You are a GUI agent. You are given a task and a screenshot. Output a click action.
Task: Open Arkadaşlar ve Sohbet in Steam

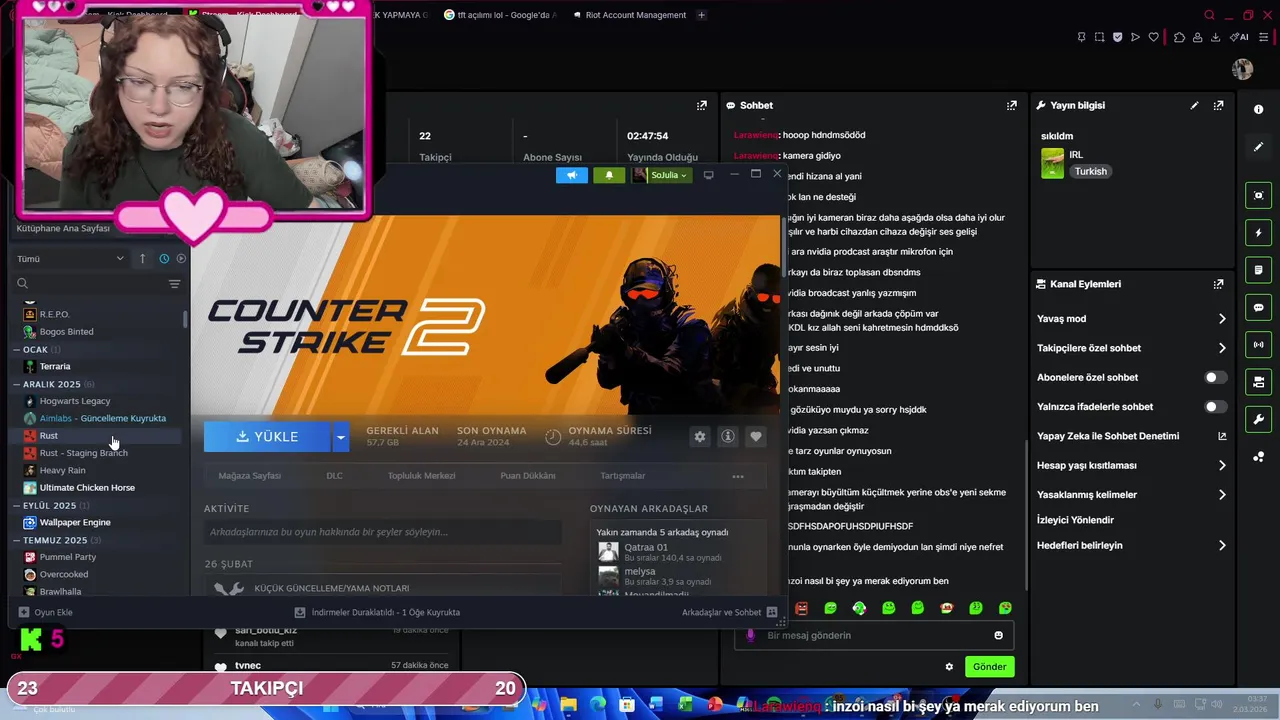pos(729,612)
